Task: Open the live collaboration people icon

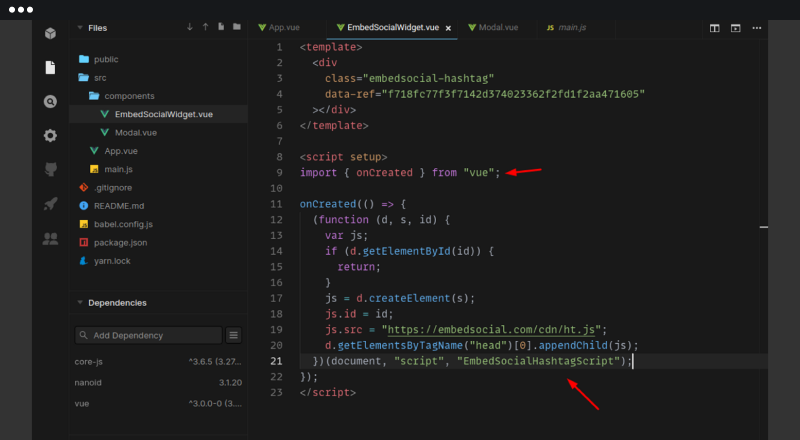Action: click(50, 238)
